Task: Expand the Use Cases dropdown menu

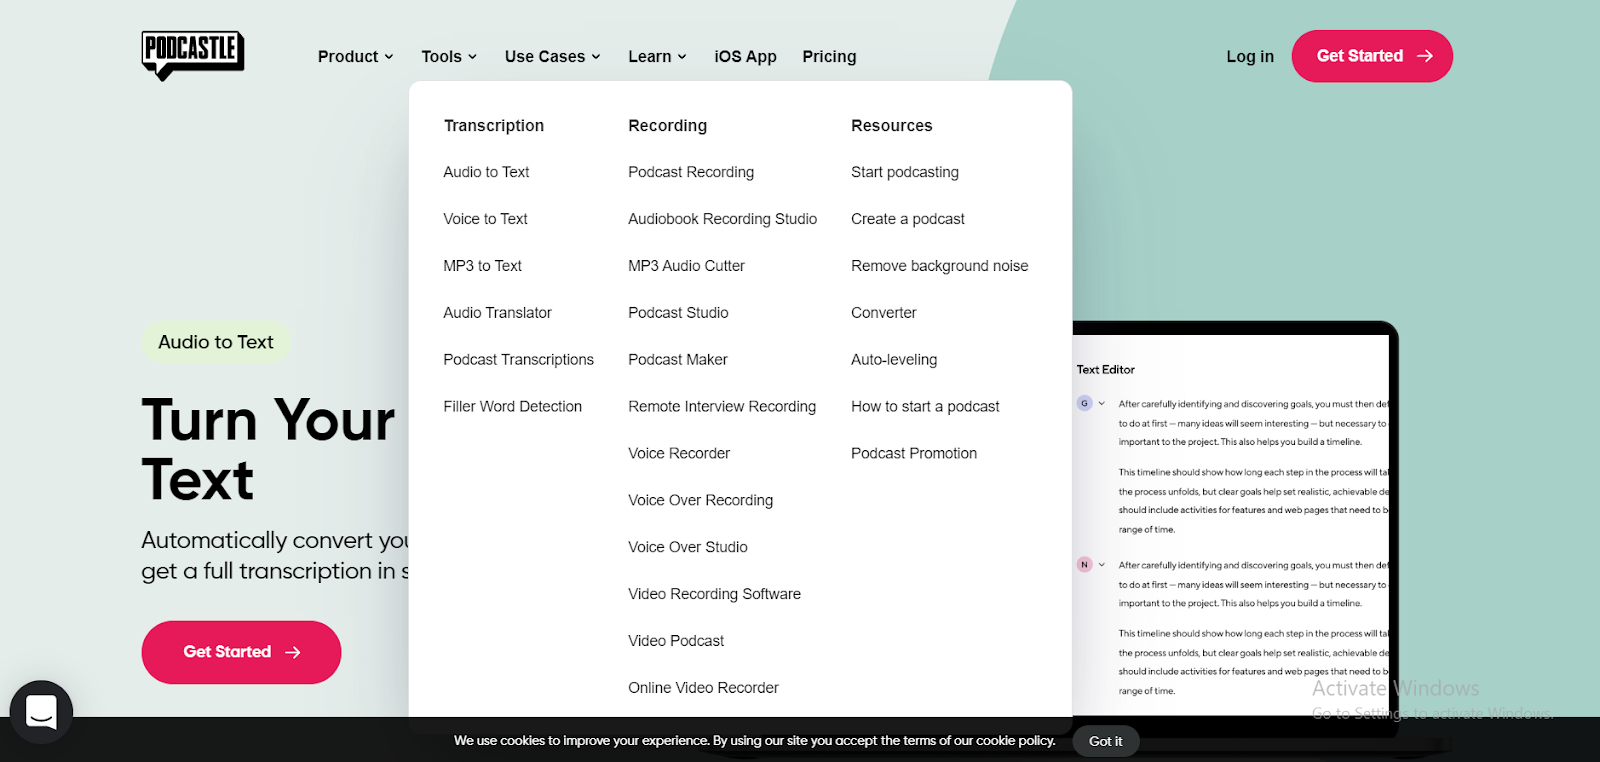Action: click(553, 57)
